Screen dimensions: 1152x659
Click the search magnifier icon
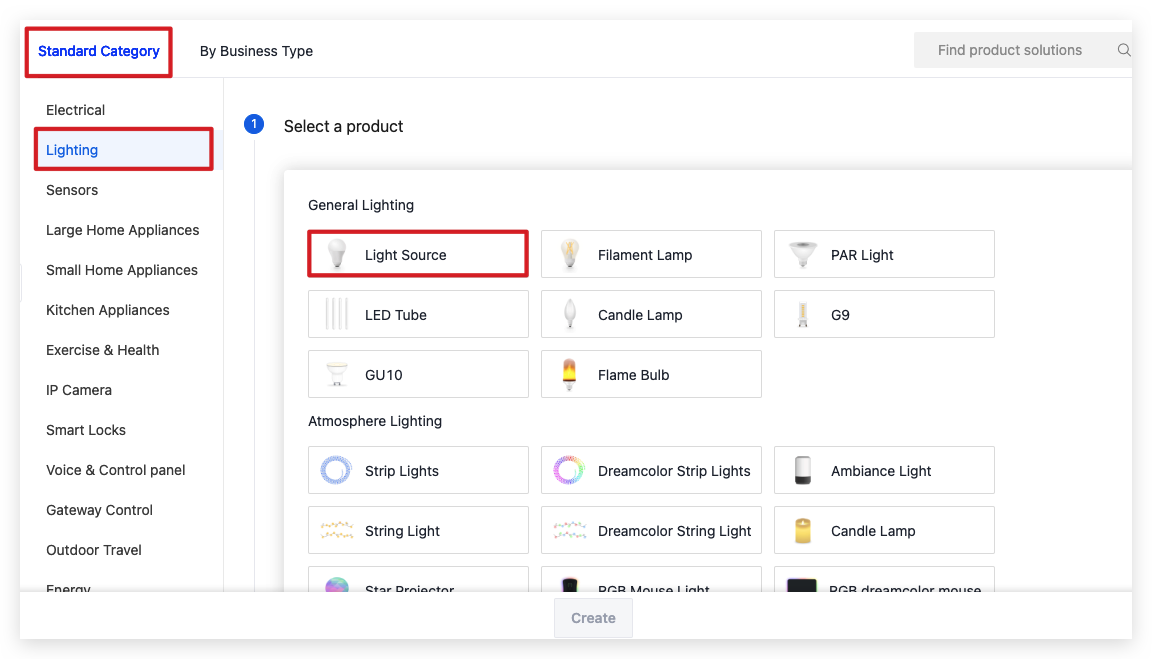coord(1123,49)
